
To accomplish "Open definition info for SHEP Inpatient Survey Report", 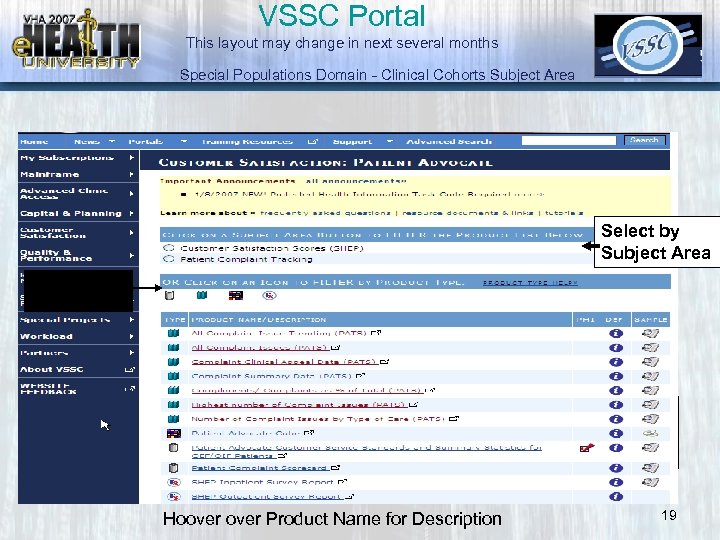I will [x=616, y=482].
